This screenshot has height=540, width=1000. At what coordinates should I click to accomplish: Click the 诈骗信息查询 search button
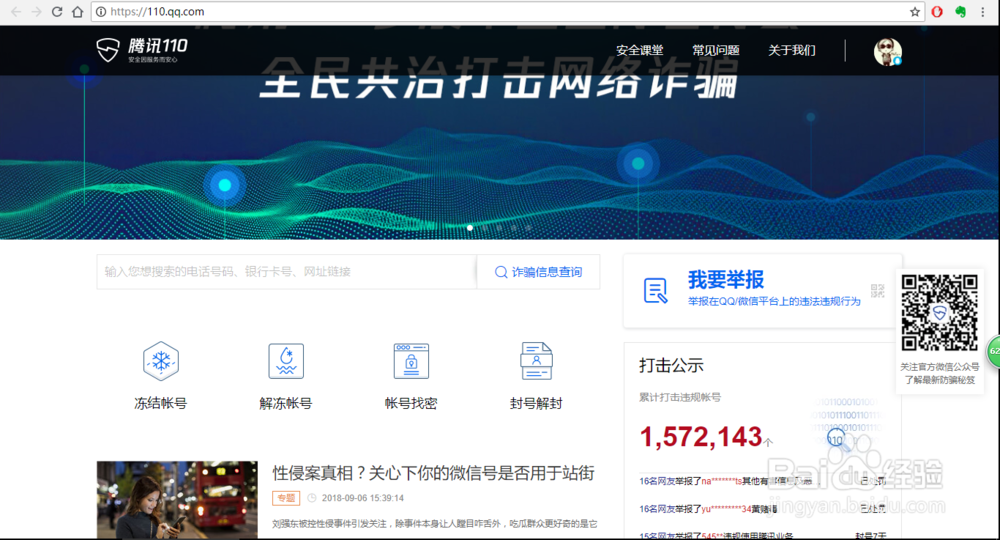pyautogui.click(x=538, y=272)
